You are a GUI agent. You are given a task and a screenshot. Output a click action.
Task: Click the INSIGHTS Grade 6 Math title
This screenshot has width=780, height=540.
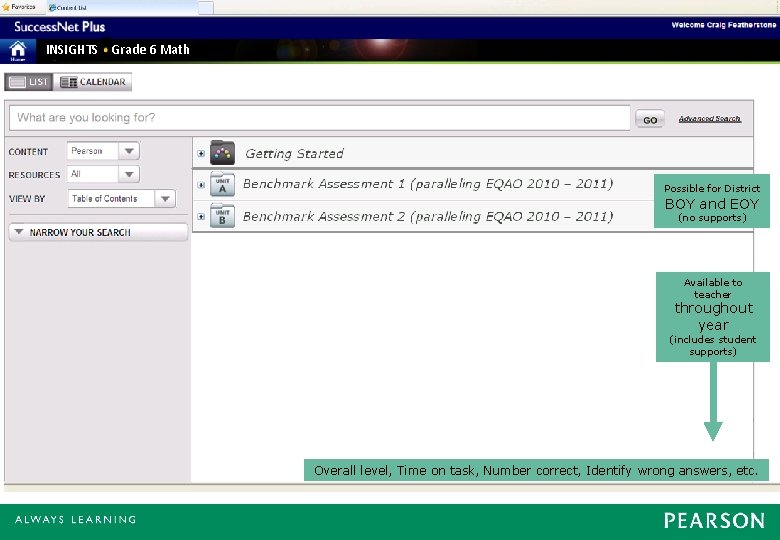point(118,50)
